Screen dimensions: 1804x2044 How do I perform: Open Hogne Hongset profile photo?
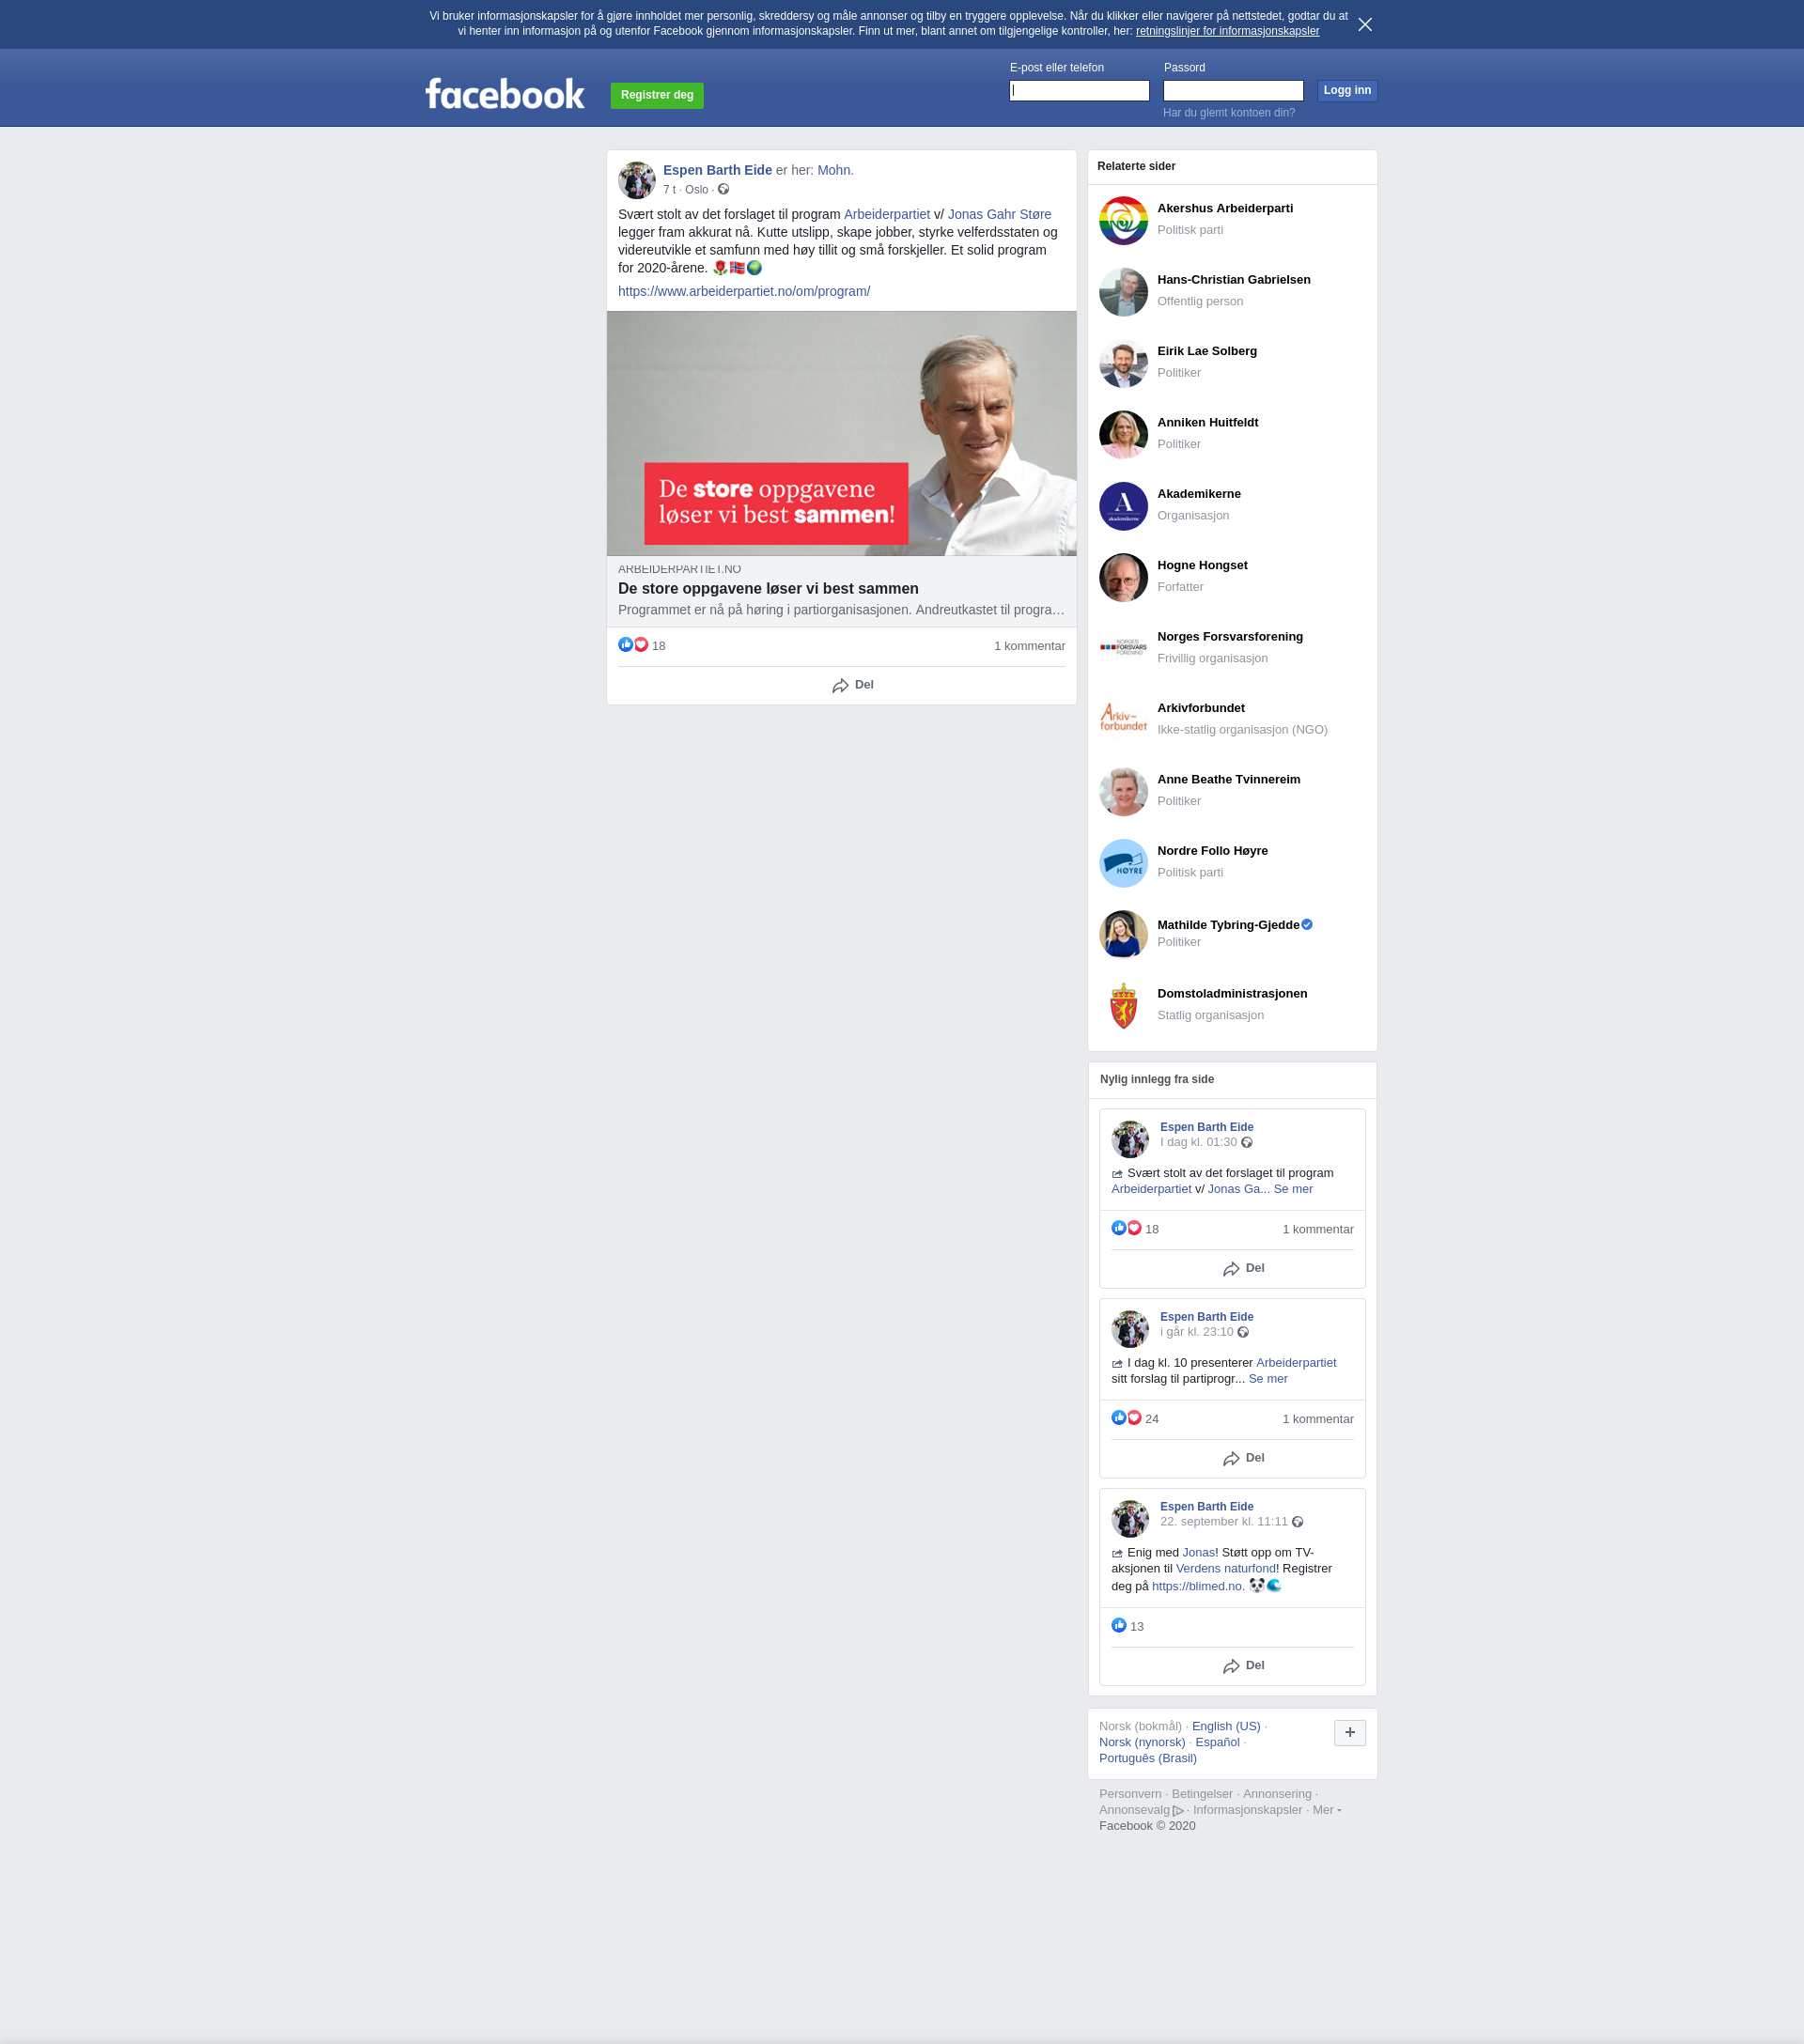pyautogui.click(x=1123, y=577)
